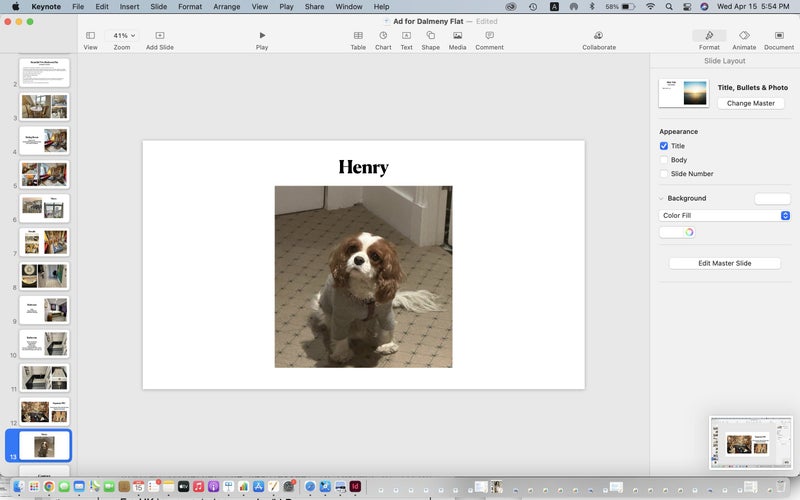The width and height of the screenshot is (800, 500).
Task: Open the Color Fill dropdown
Action: pyautogui.click(x=725, y=216)
